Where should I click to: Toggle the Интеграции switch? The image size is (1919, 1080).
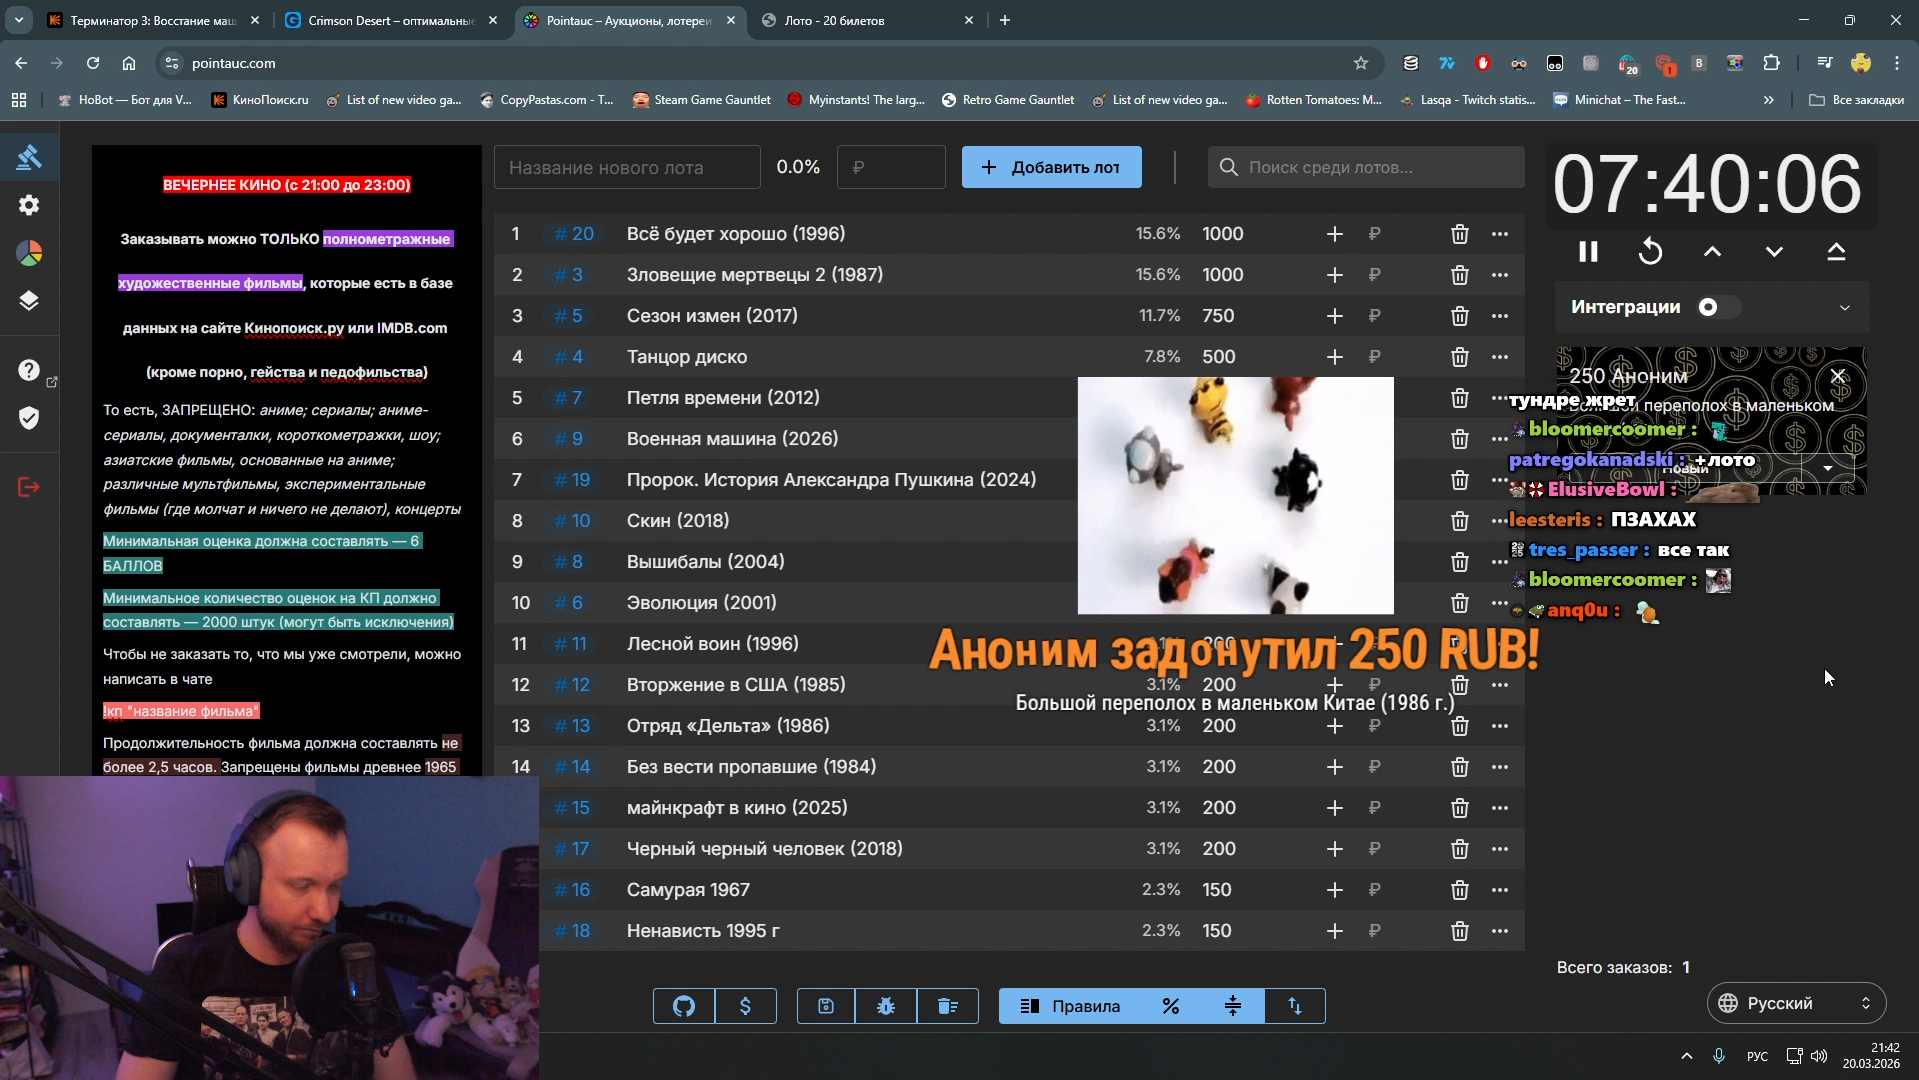tap(1715, 307)
